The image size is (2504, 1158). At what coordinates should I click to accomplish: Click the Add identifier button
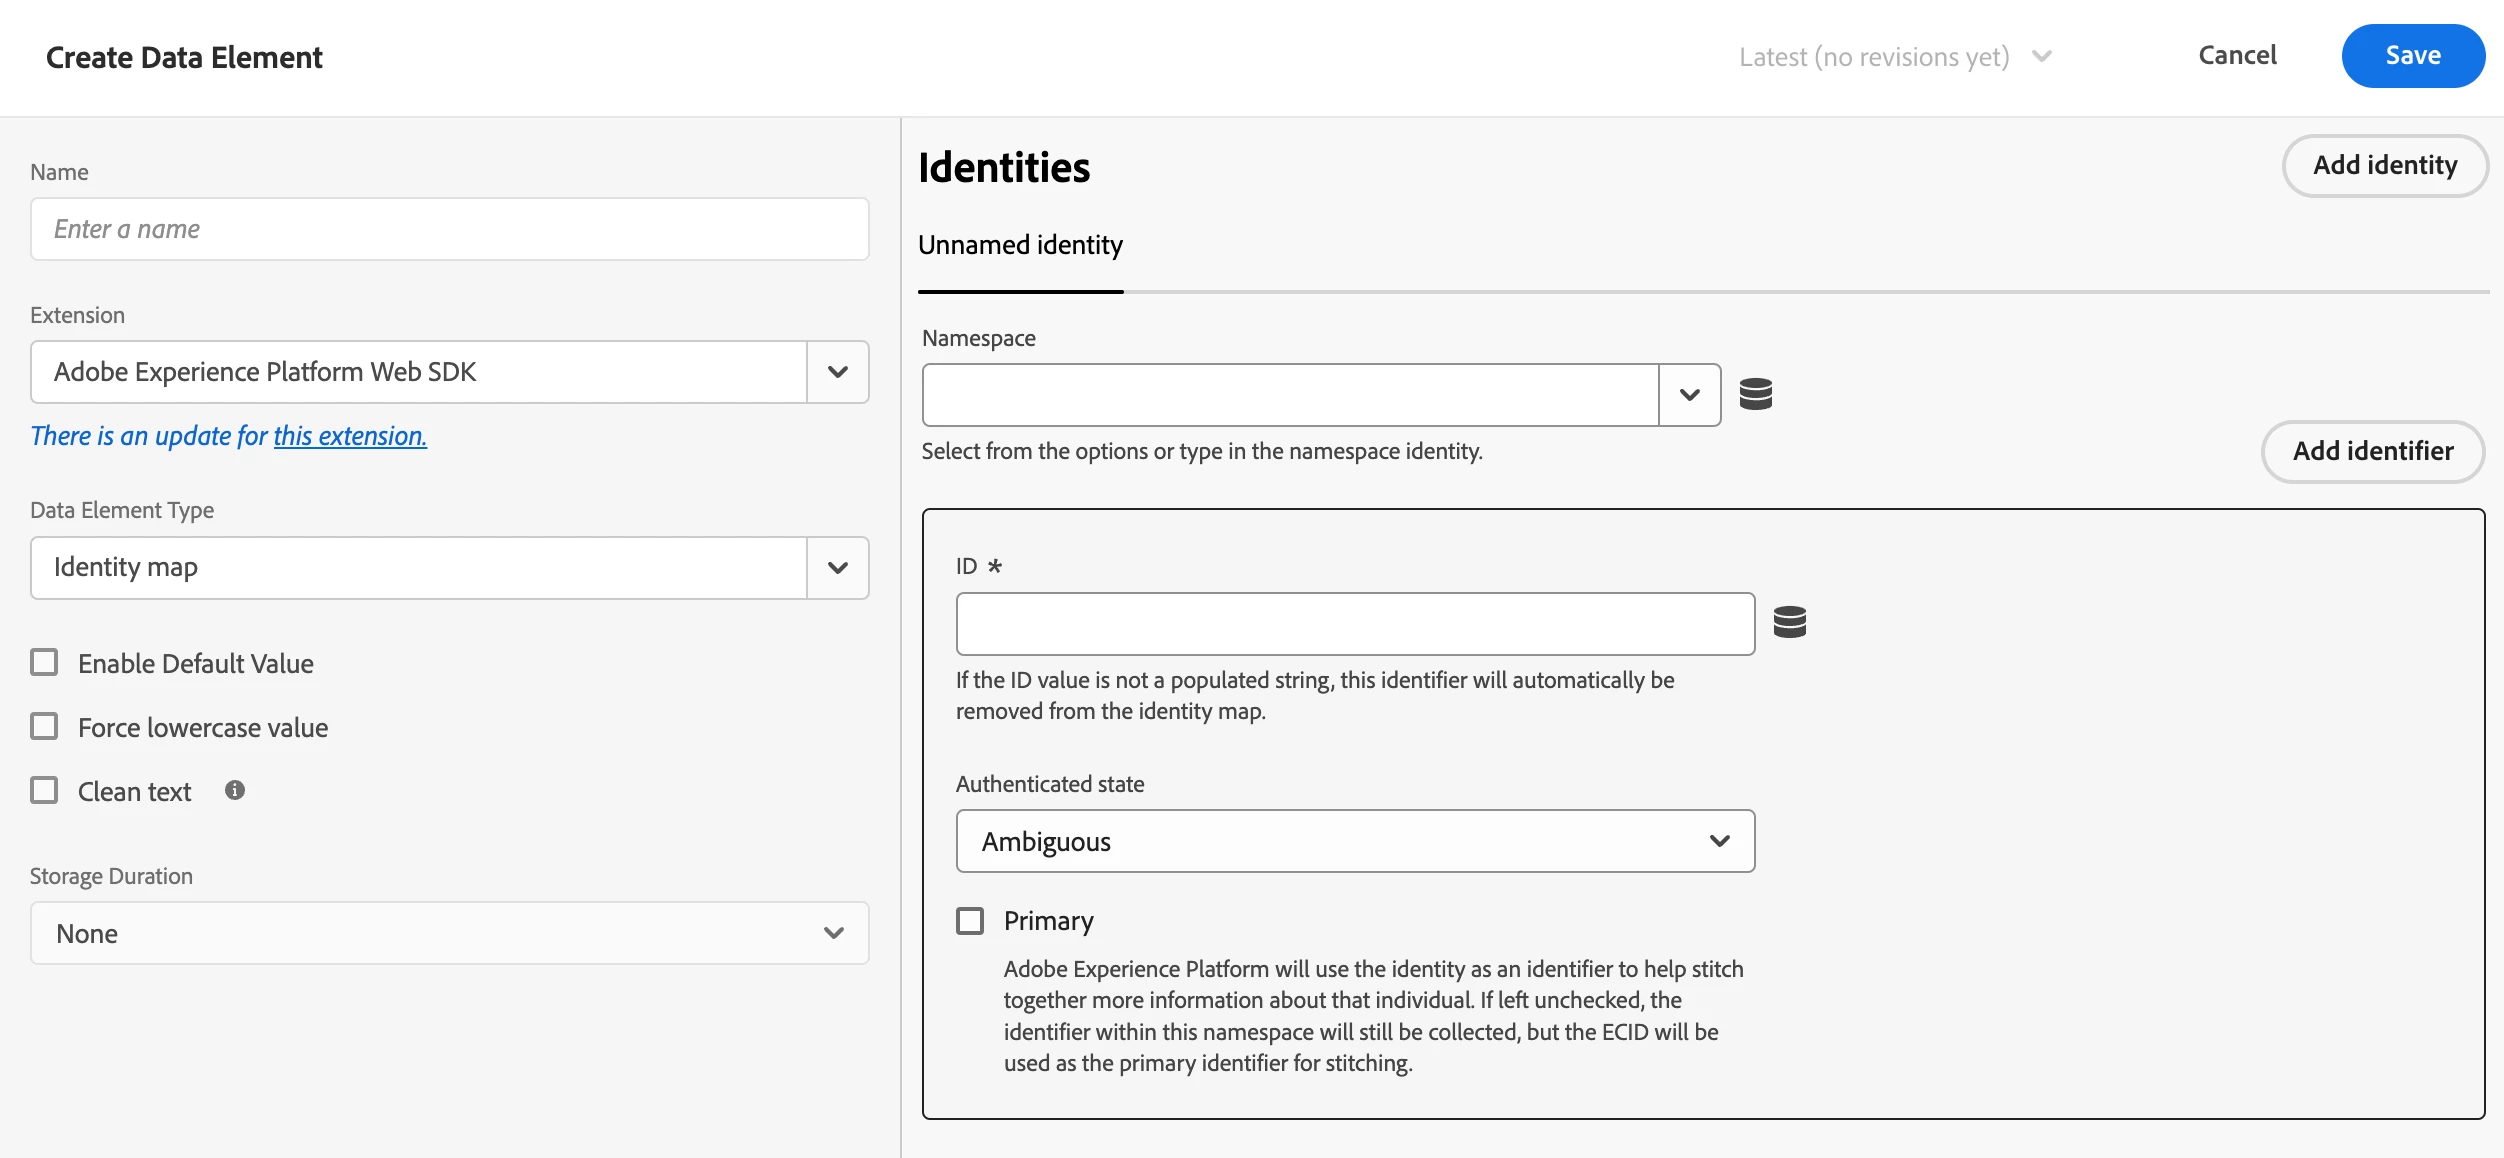[2372, 452]
